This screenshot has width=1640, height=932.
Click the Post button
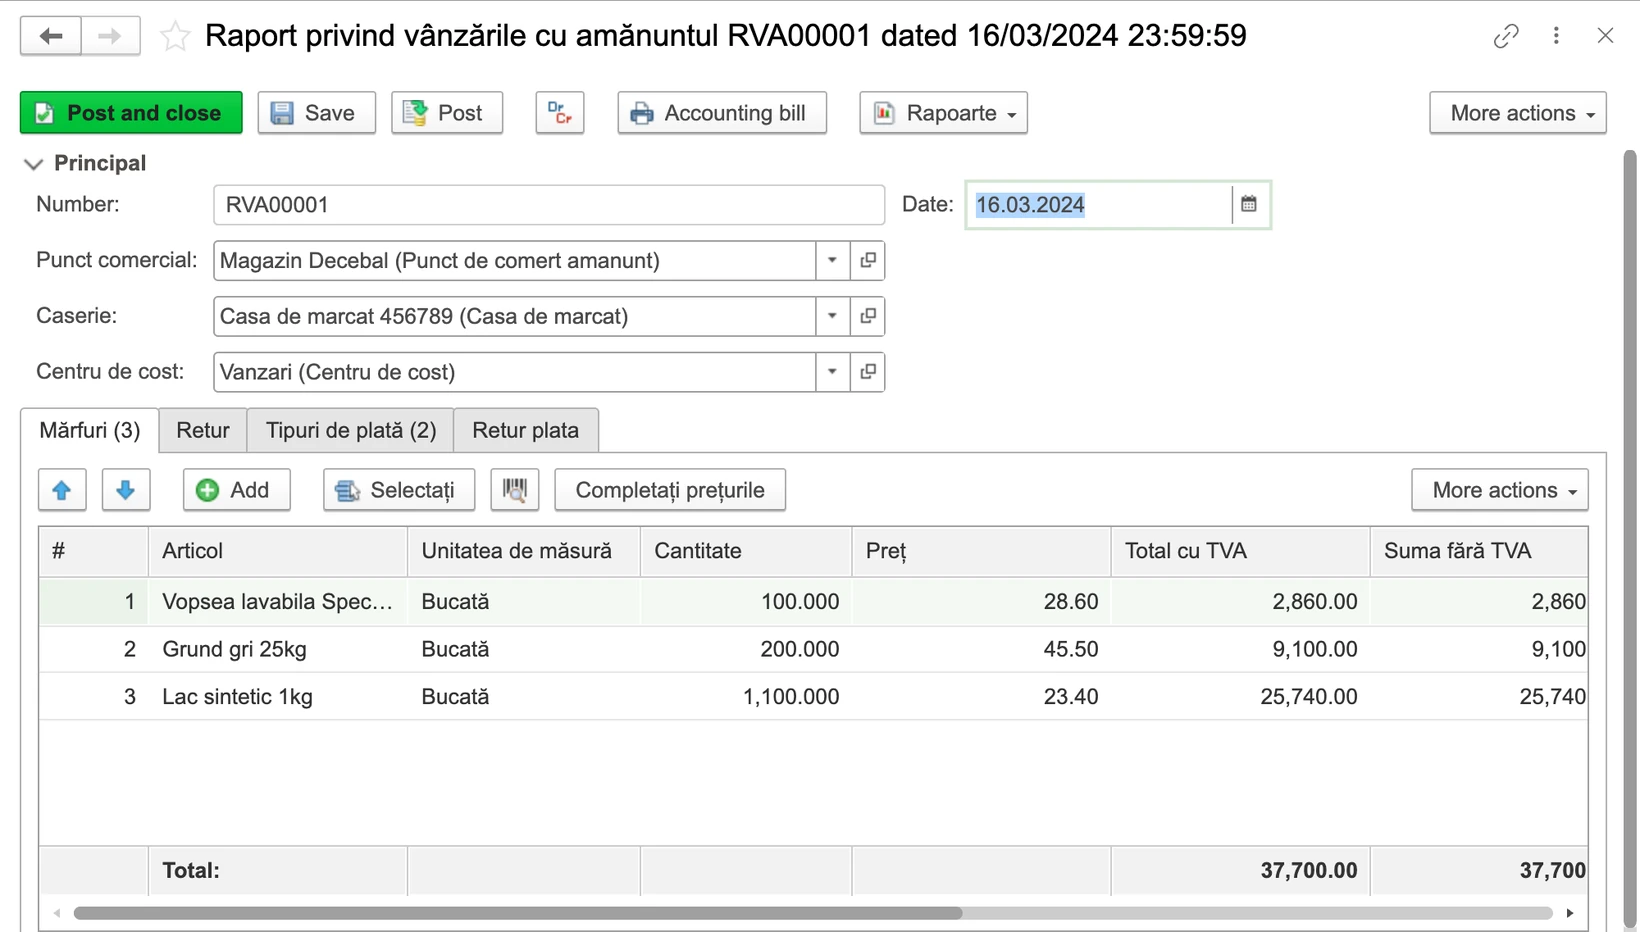[447, 113]
